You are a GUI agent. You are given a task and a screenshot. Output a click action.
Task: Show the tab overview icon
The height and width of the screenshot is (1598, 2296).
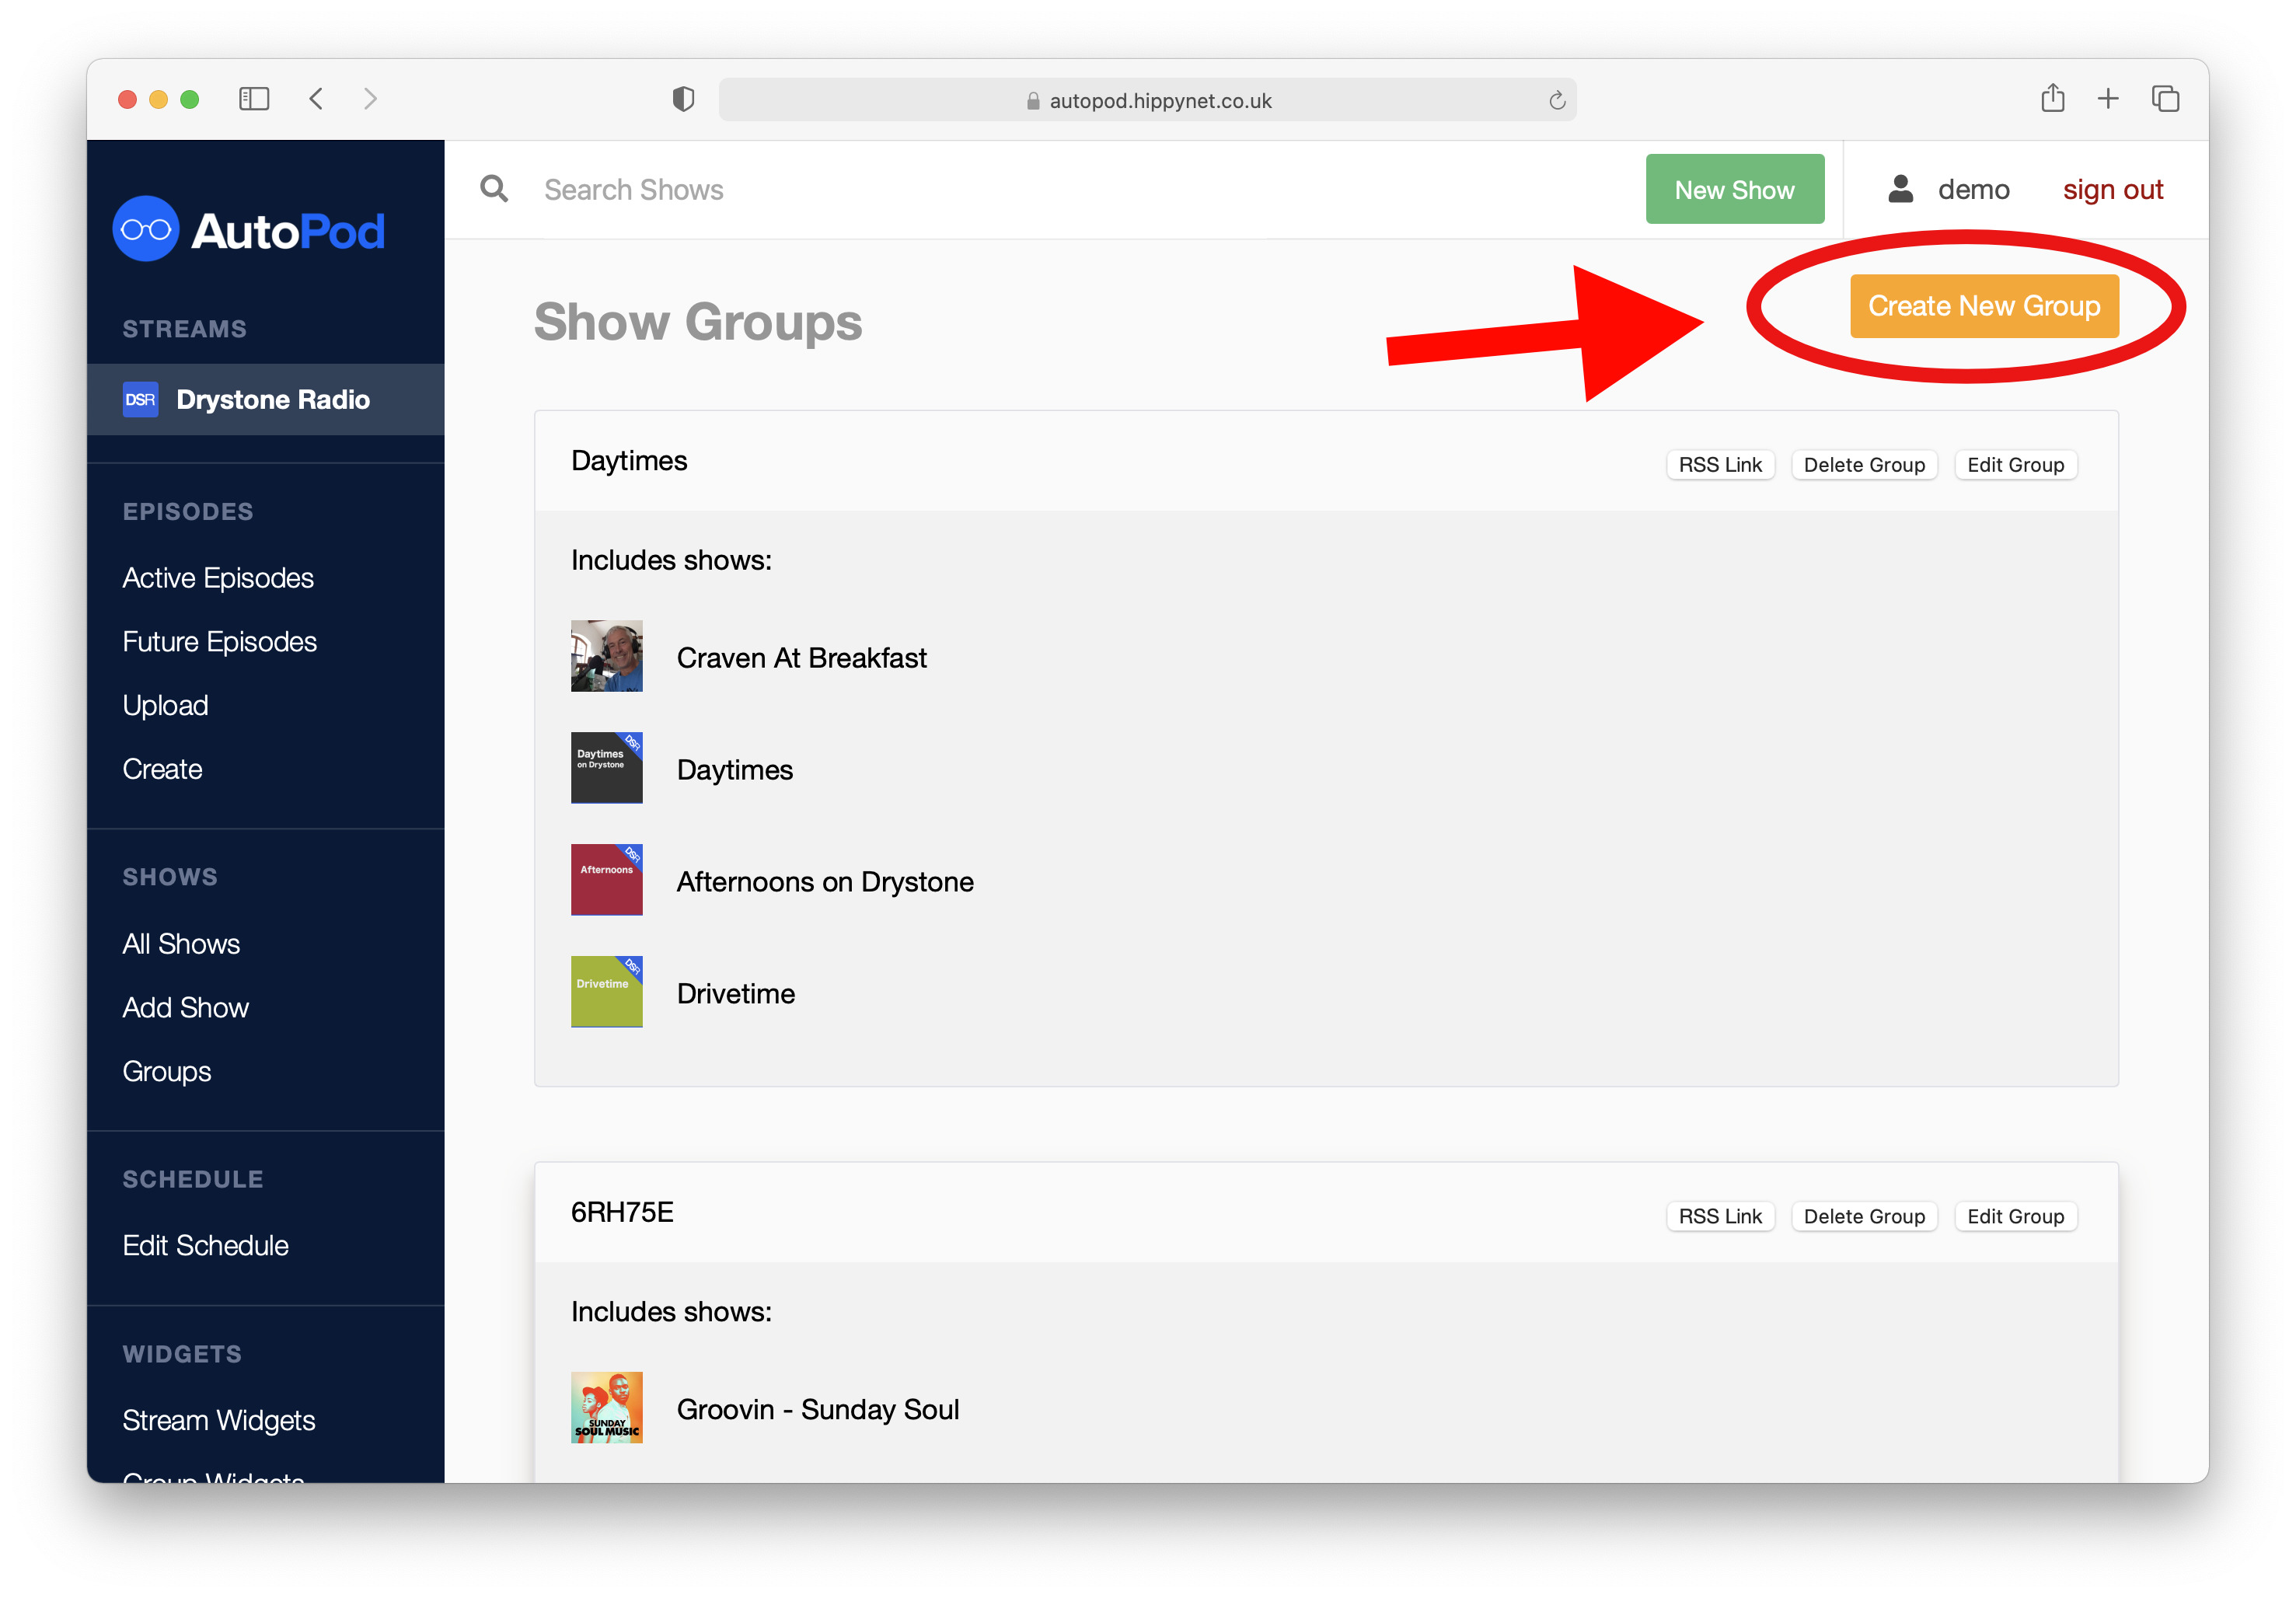[x=2165, y=99]
